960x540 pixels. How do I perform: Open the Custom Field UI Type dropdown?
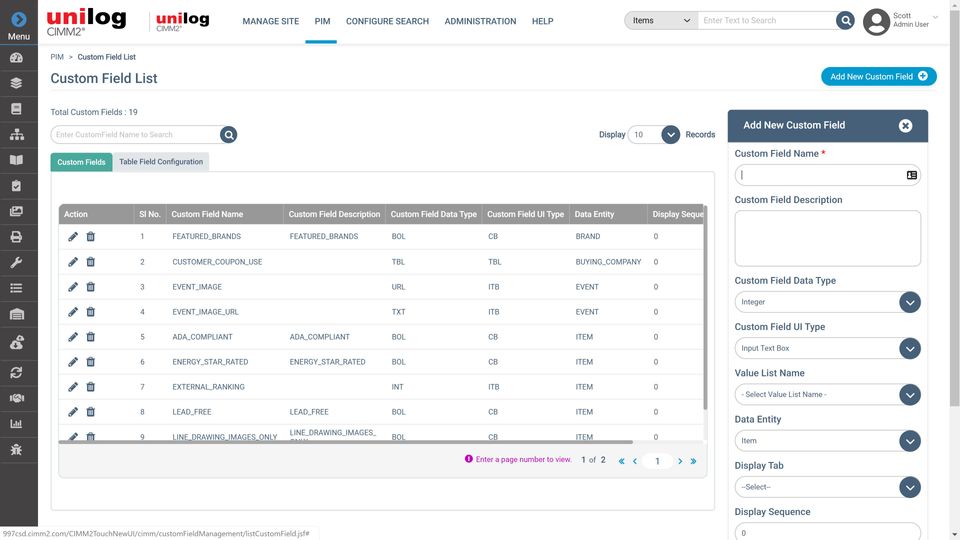[909, 348]
